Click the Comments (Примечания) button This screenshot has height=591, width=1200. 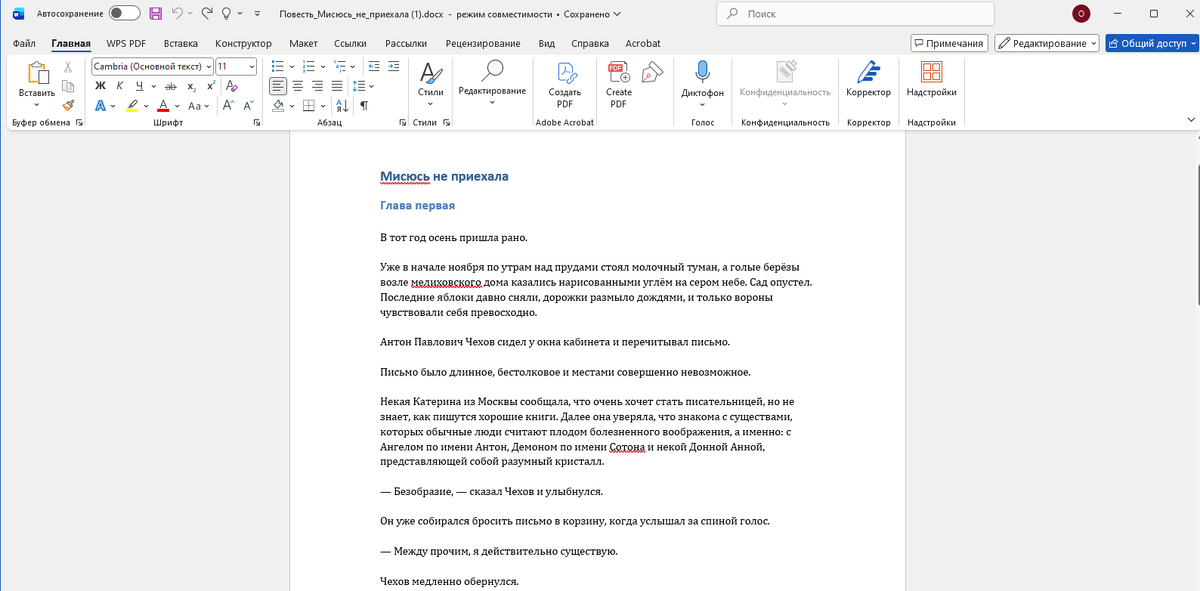[x=949, y=43]
